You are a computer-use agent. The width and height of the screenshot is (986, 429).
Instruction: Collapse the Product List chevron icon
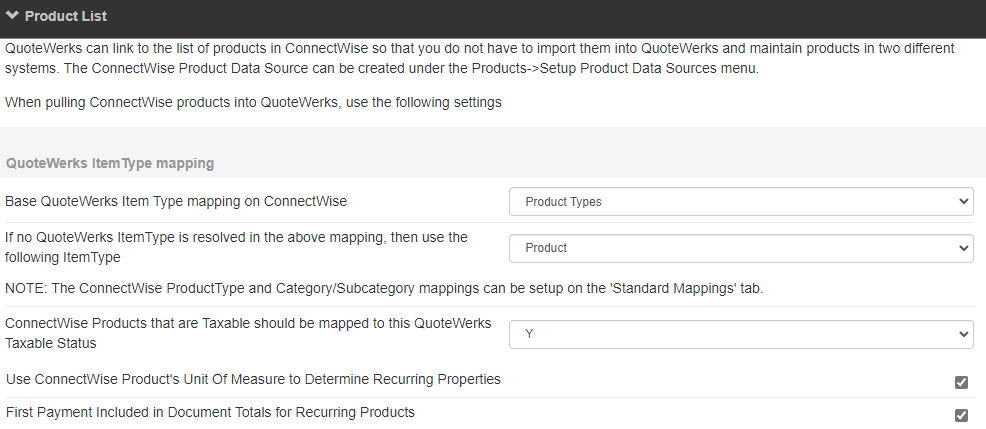point(12,16)
